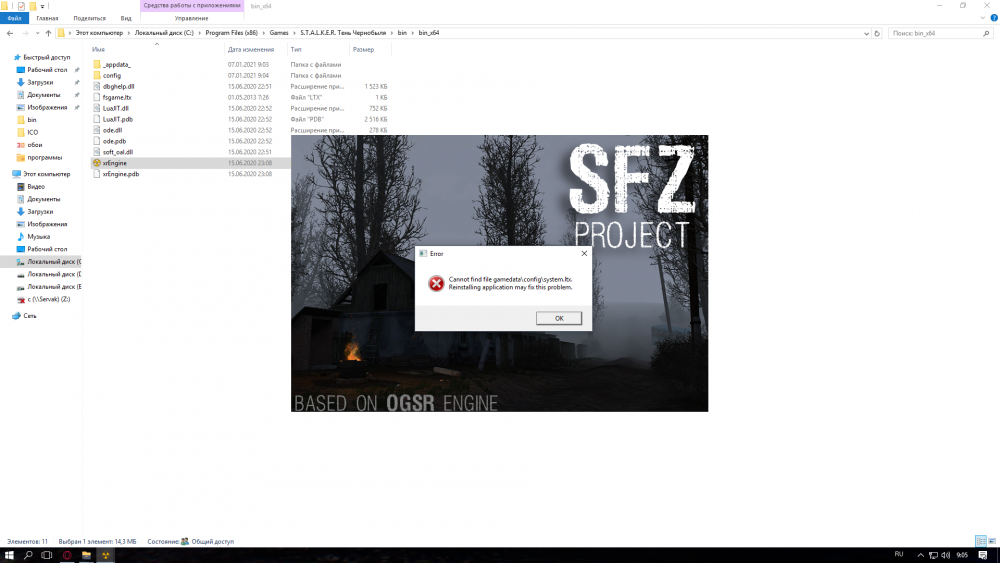The height and width of the screenshot is (563, 1000).
Task: Sort by Размер column header
Action: [364, 49]
